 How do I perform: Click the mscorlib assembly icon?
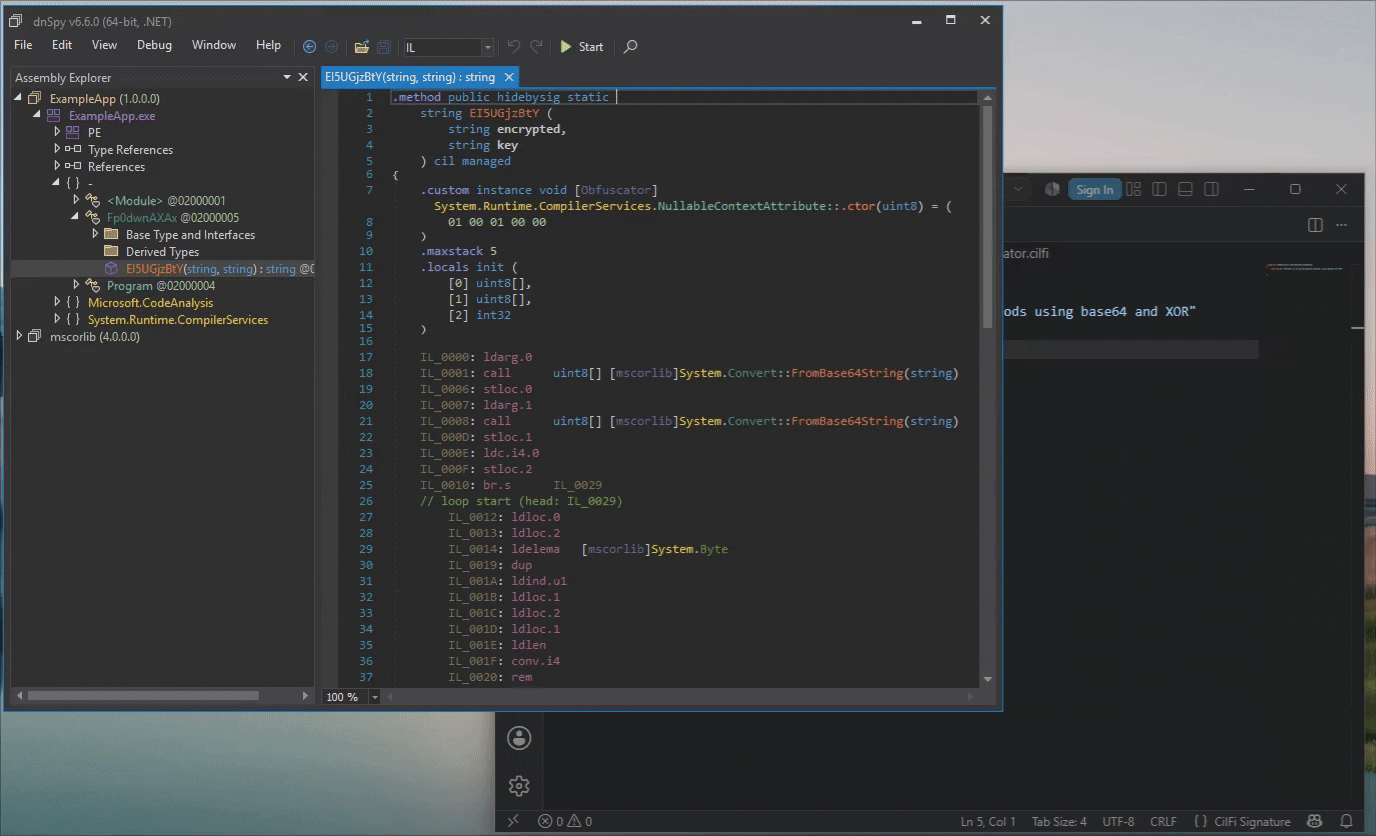pyautogui.click(x=35, y=337)
